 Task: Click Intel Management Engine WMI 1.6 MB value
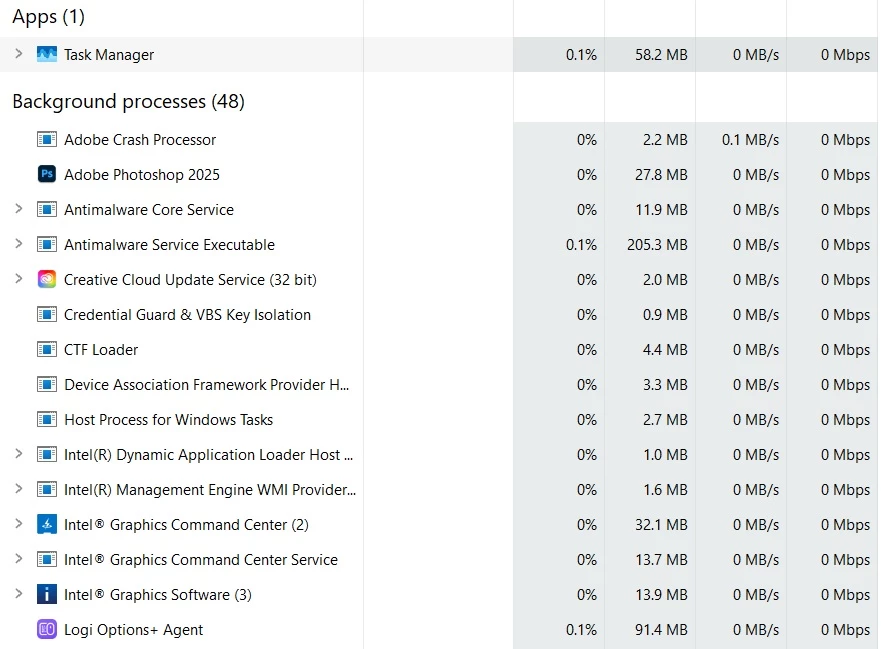(665, 489)
